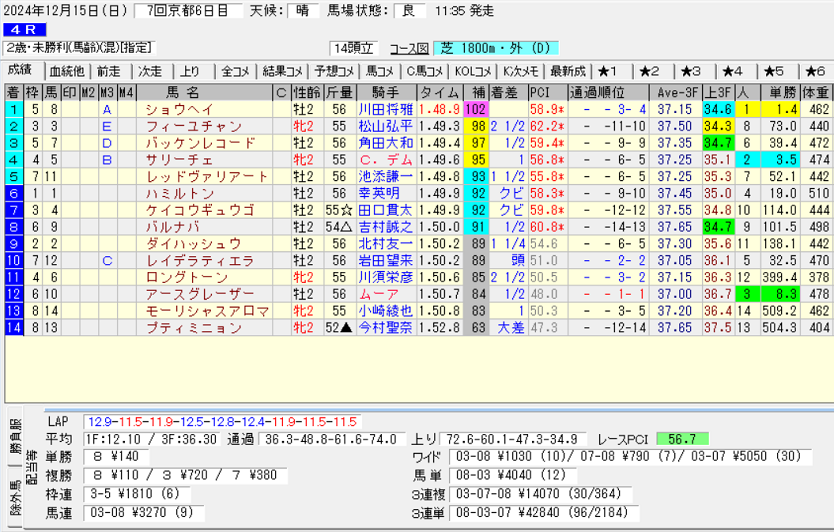Open the ★1 star tab
Viewport: 834px width, 532px height.
[608, 71]
